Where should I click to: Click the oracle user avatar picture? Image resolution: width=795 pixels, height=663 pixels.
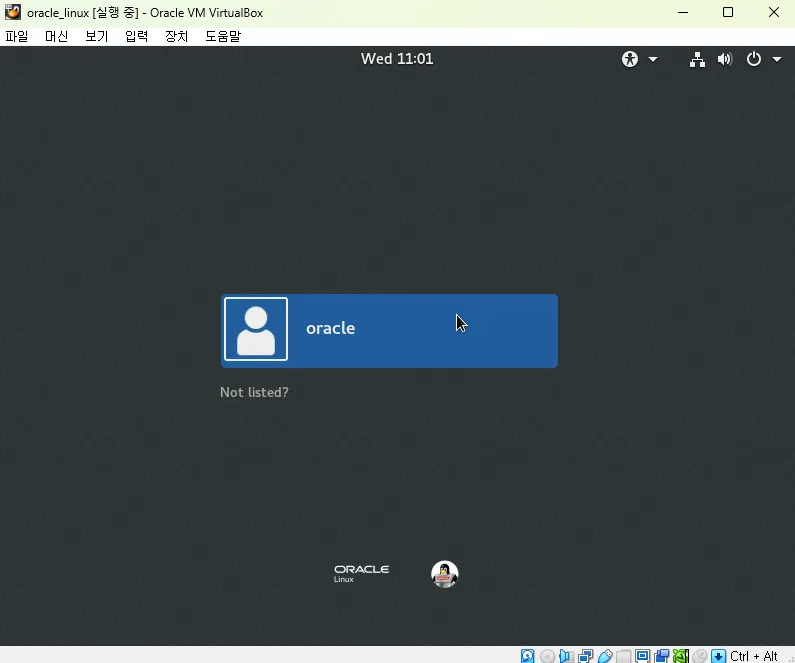tap(256, 329)
